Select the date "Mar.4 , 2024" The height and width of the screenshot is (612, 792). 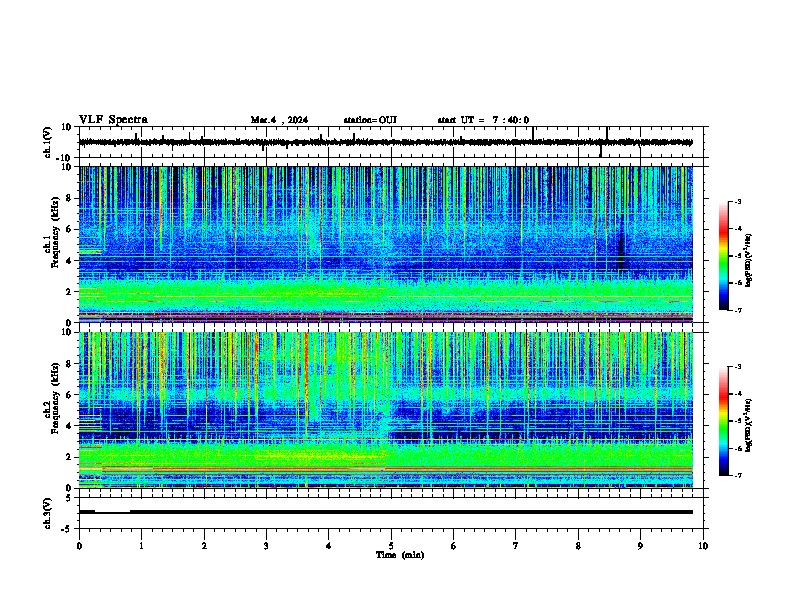click(279, 120)
